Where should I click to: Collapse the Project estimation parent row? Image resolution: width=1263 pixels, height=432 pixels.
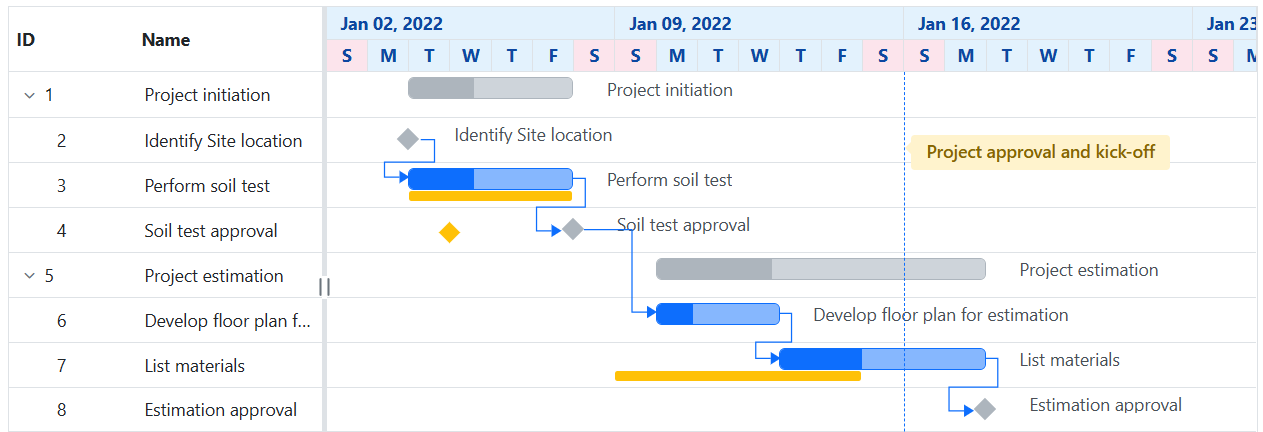[x=29, y=276]
